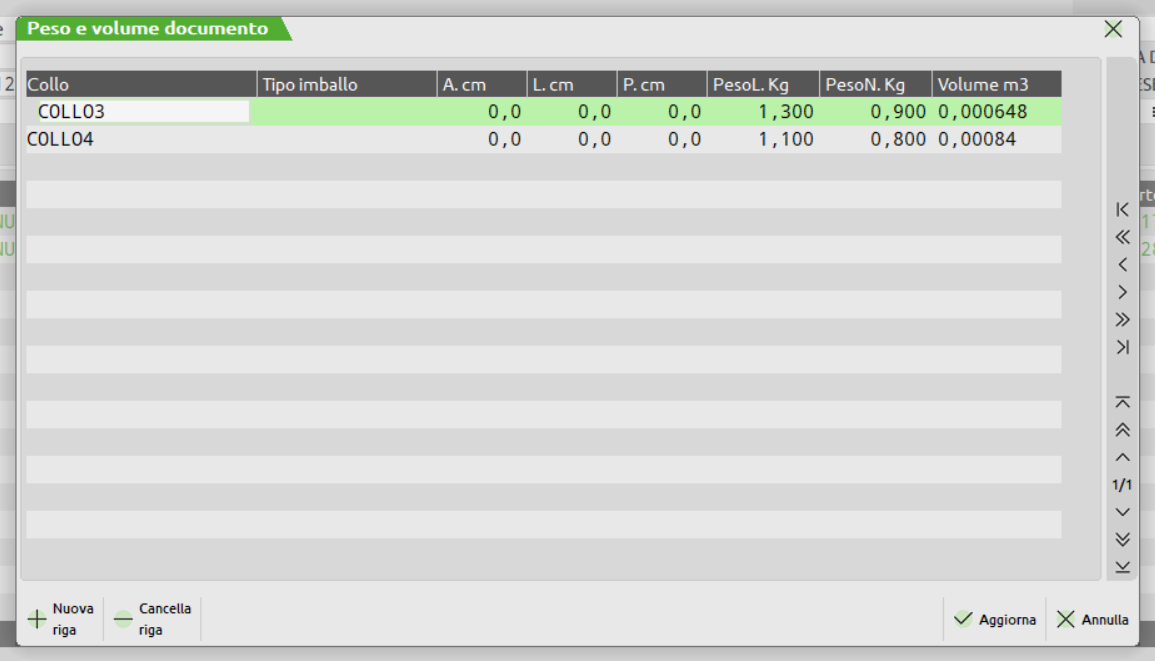Jump to last column arrow icon
The image size is (1155, 661).
tap(1122, 348)
